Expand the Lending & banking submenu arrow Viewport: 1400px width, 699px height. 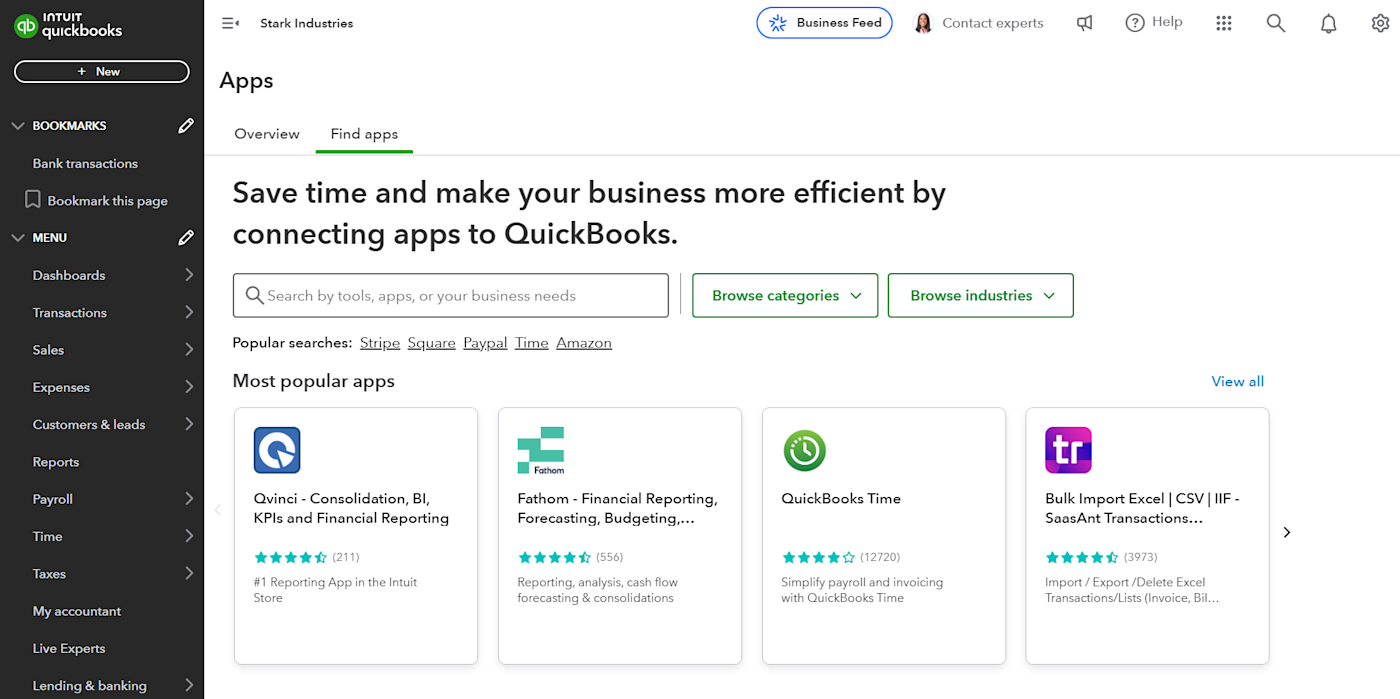pos(189,686)
